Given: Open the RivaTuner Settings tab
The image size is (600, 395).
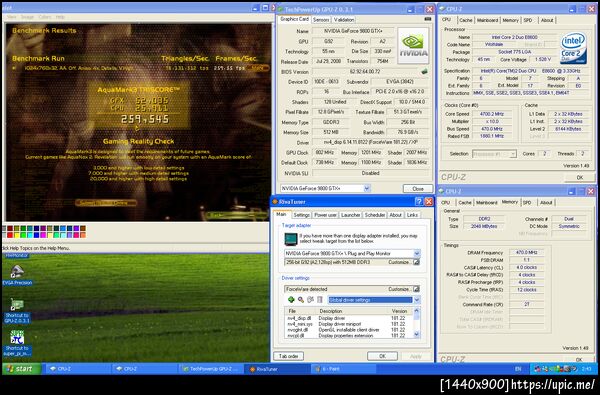Looking at the screenshot, I should [302, 215].
